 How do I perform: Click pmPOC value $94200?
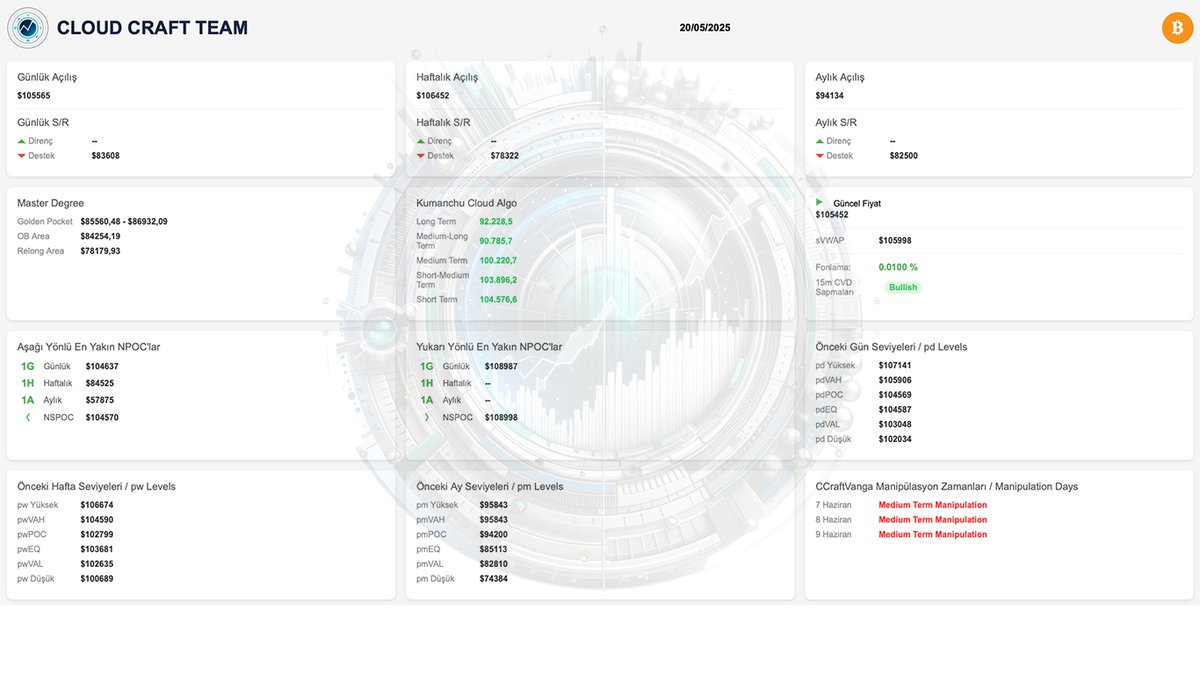pos(493,534)
